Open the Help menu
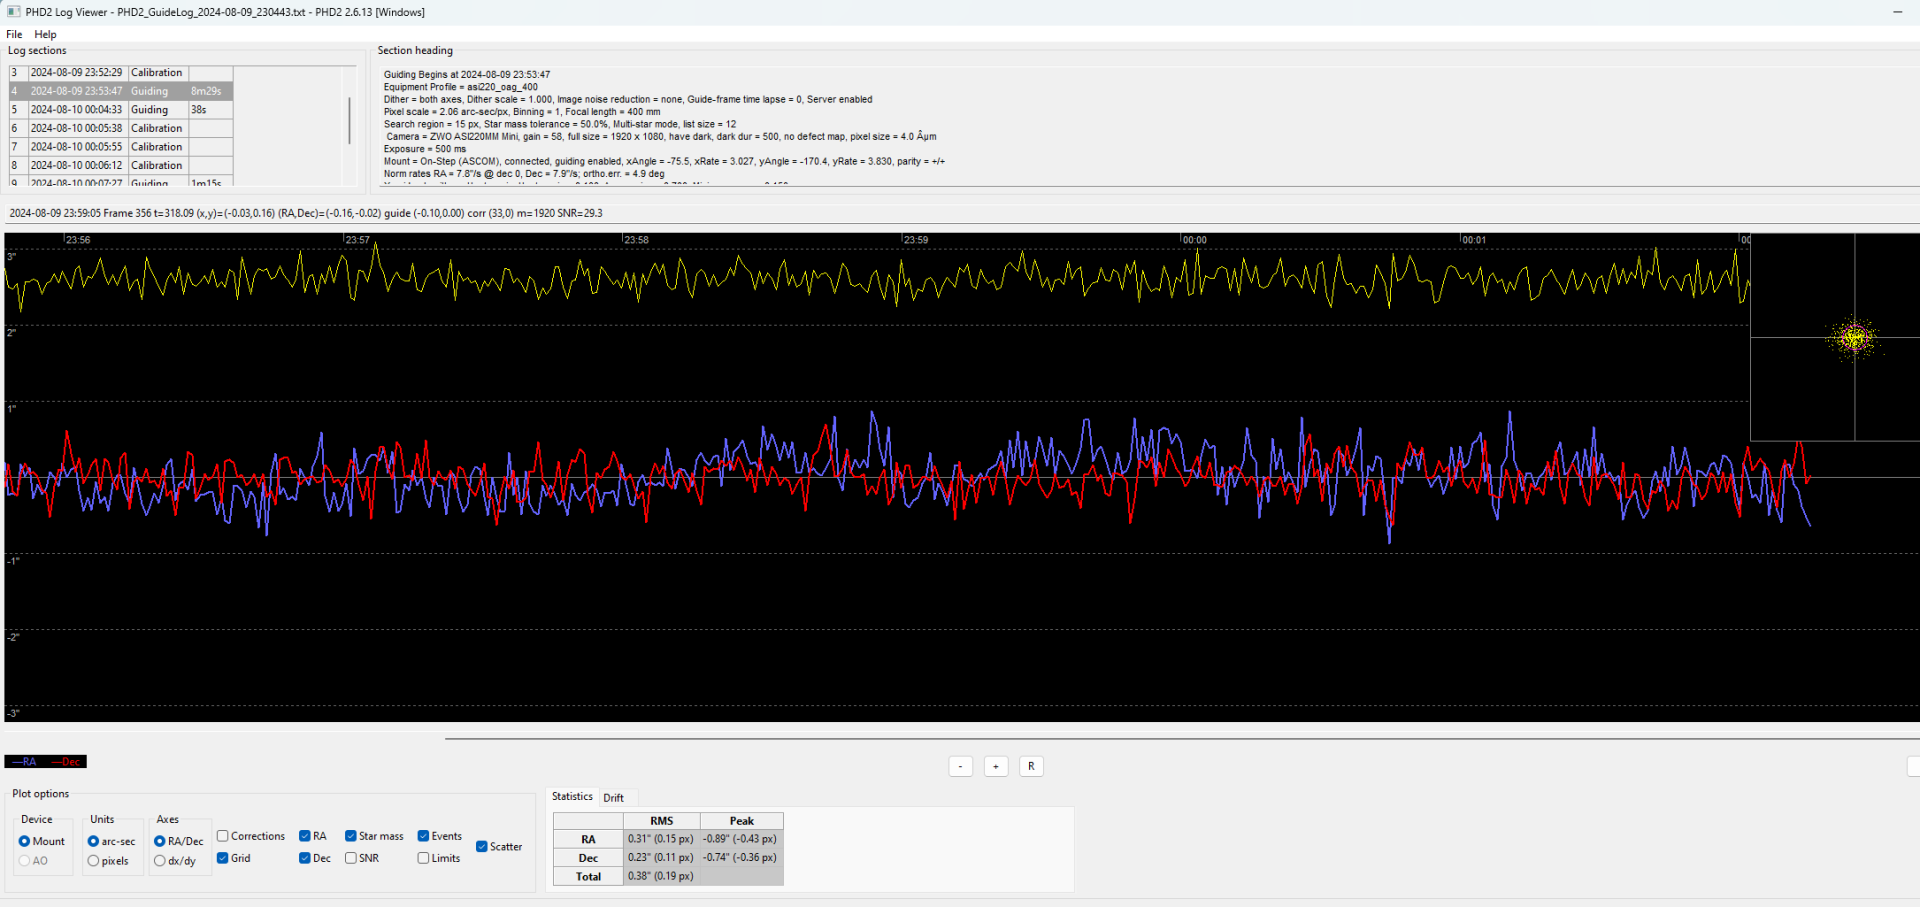Screen dimensions: 1920x907 pyautogui.click(x=45, y=34)
